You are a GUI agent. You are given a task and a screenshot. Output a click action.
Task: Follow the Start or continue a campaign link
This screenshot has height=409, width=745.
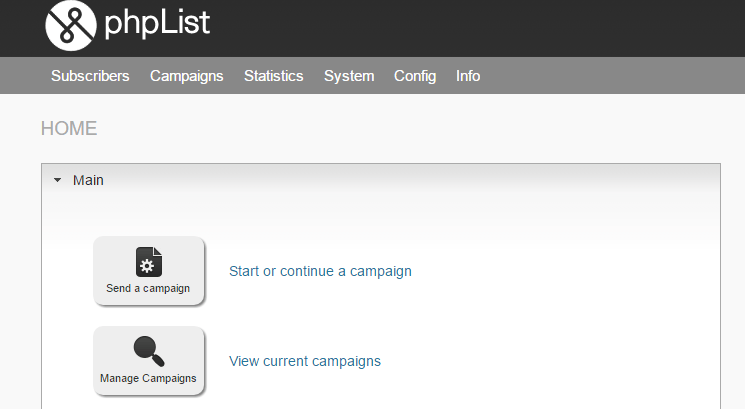tap(320, 271)
